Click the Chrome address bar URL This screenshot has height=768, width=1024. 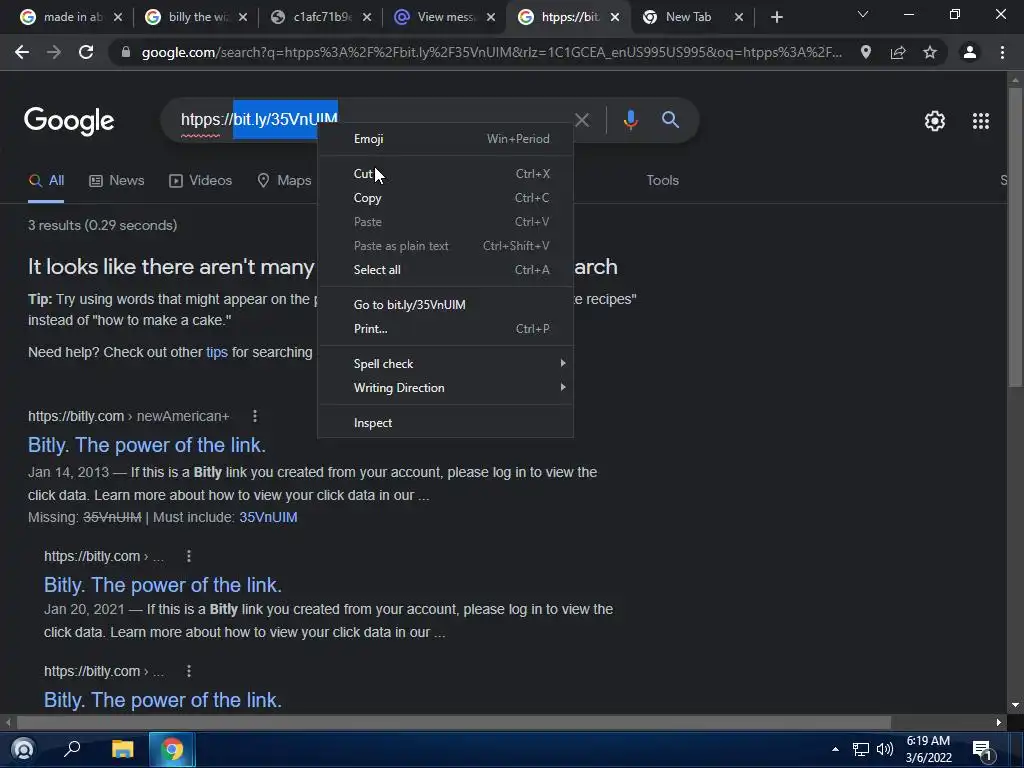click(x=491, y=52)
